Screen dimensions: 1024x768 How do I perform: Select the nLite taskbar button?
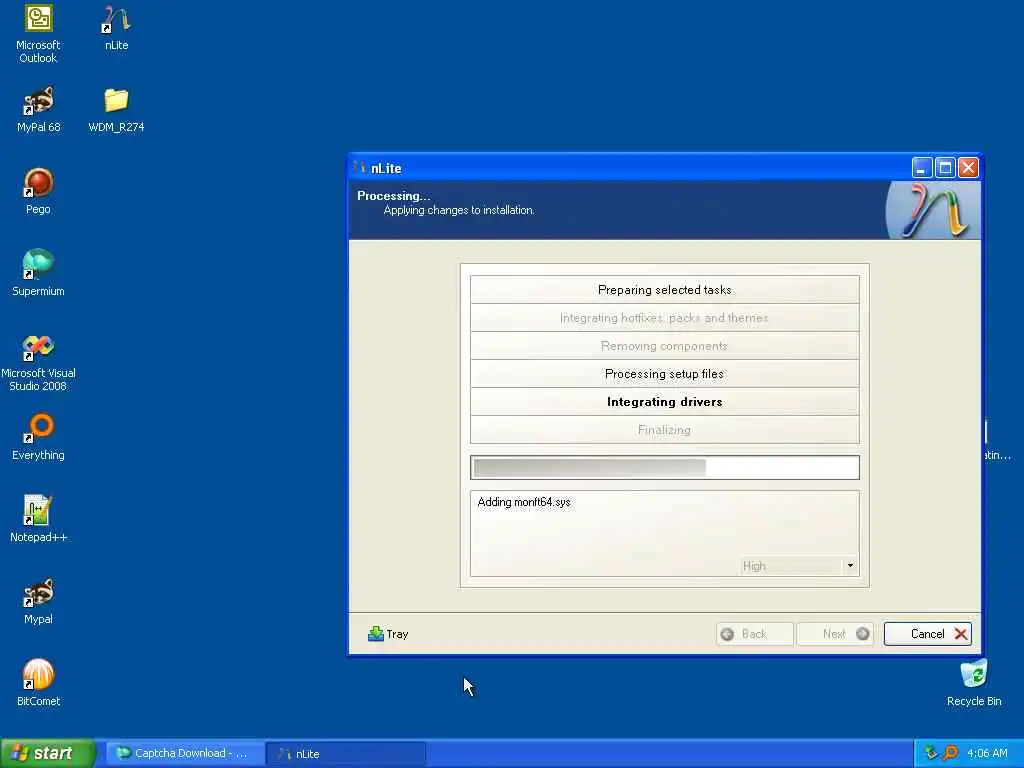pyautogui.click(x=345, y=754)
